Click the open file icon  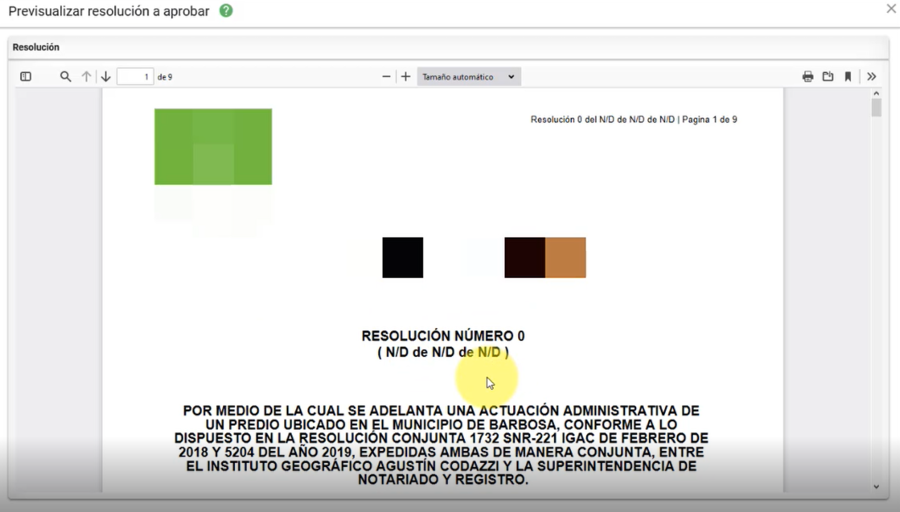pyautogui.click(x=828, y=77)
